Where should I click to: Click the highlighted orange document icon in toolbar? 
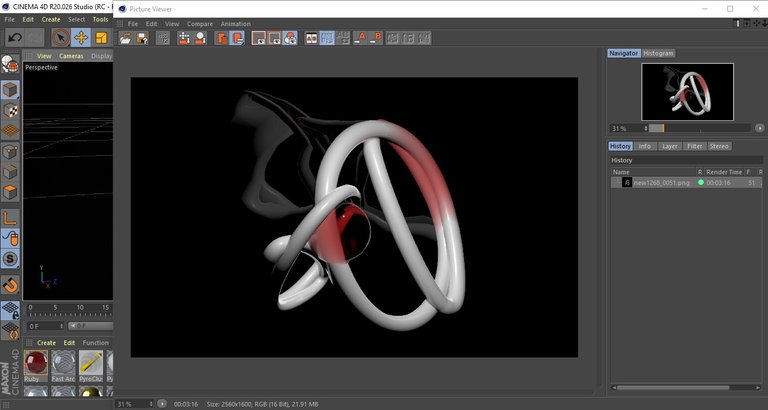pyautogui.click(x=238, y=38)
